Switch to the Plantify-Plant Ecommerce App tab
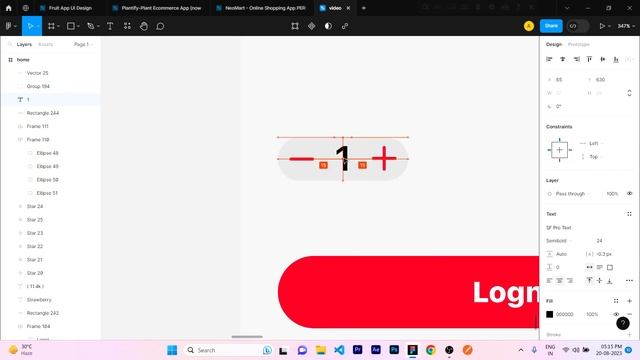 pyautogui.click(x=157, y=8)
